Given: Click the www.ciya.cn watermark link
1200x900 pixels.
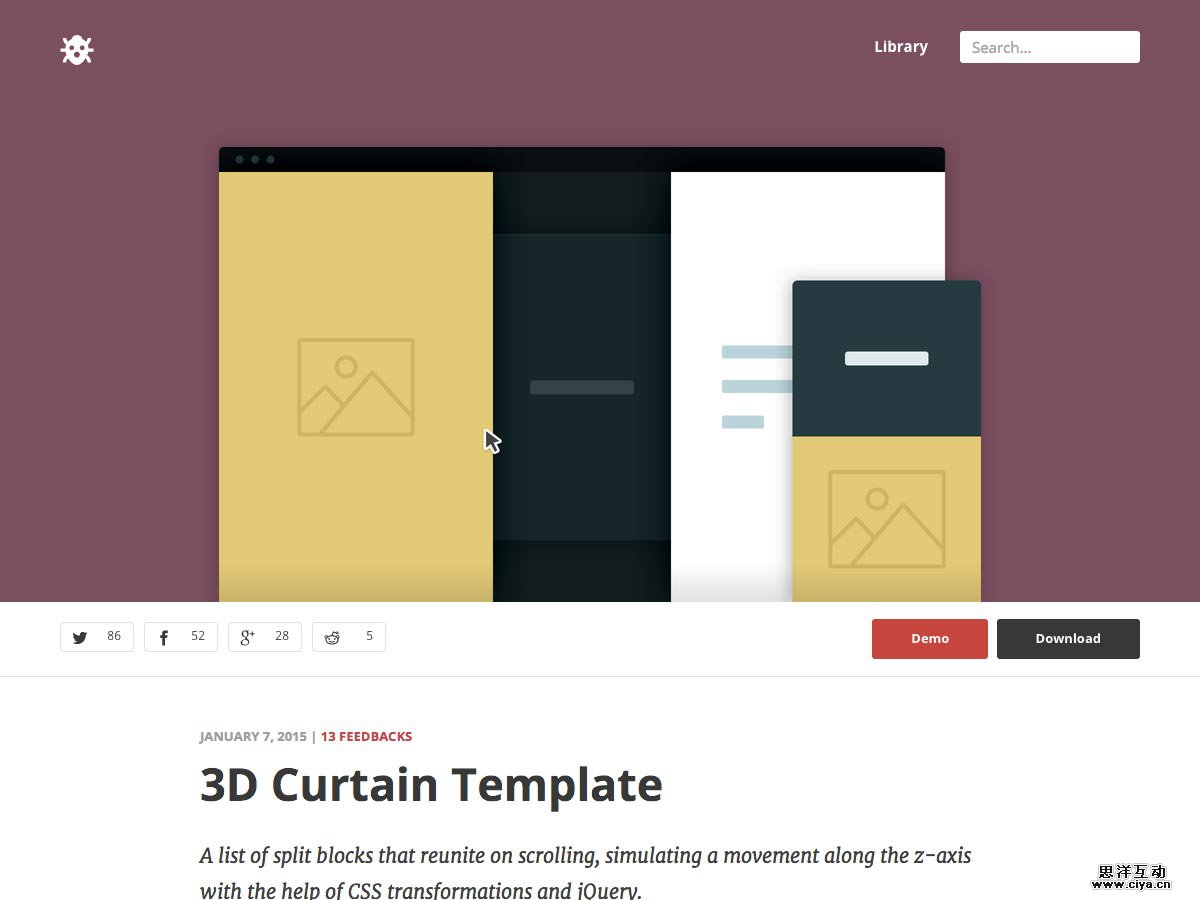Looking at the screenshot, I should click(x=1133, y=884).
